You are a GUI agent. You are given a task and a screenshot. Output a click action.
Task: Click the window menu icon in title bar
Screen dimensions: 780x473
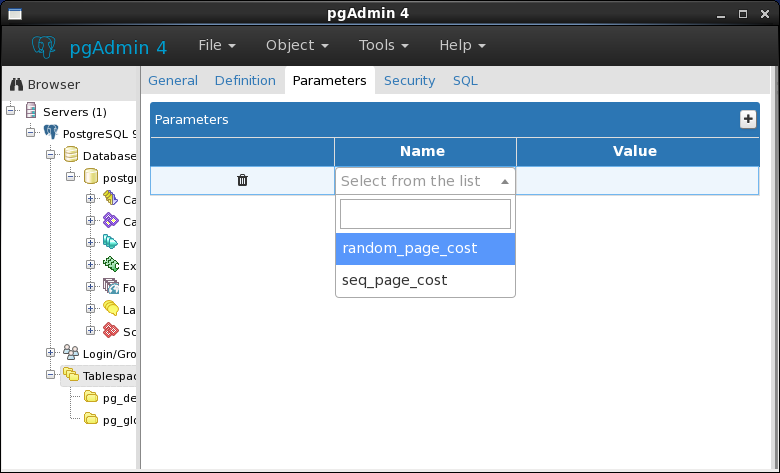tap(15, 14)
